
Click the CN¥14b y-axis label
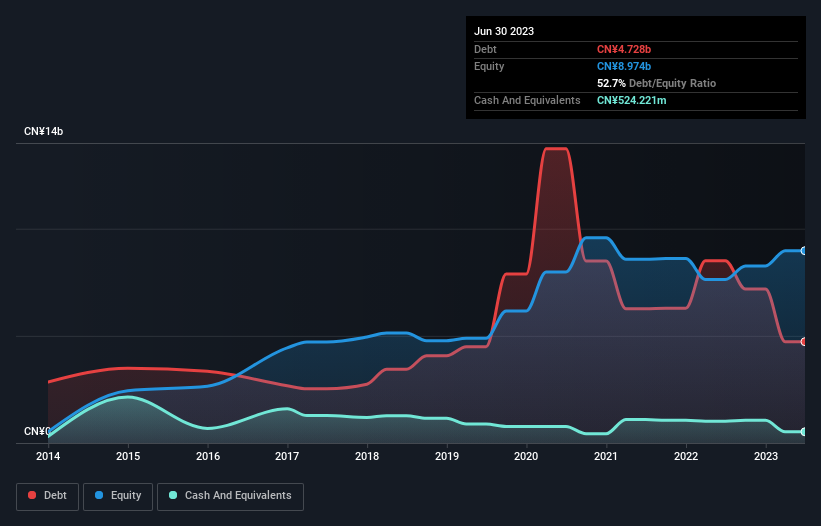[43, 131]
